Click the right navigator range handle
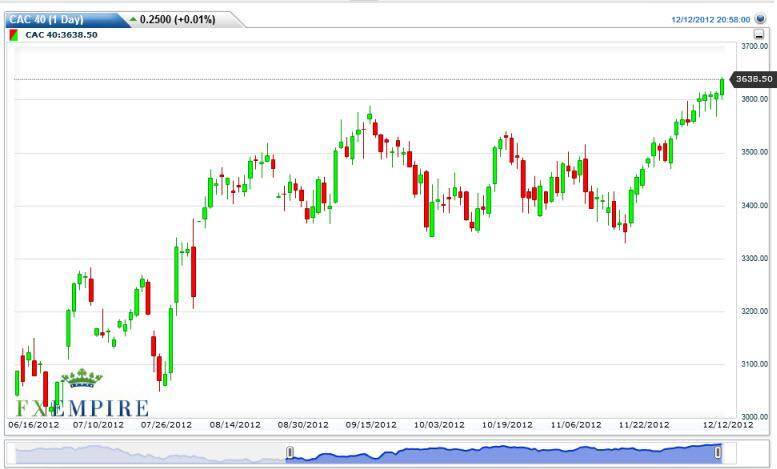The height and width of the screenshot is (469, 777). [x=717, y=453]
